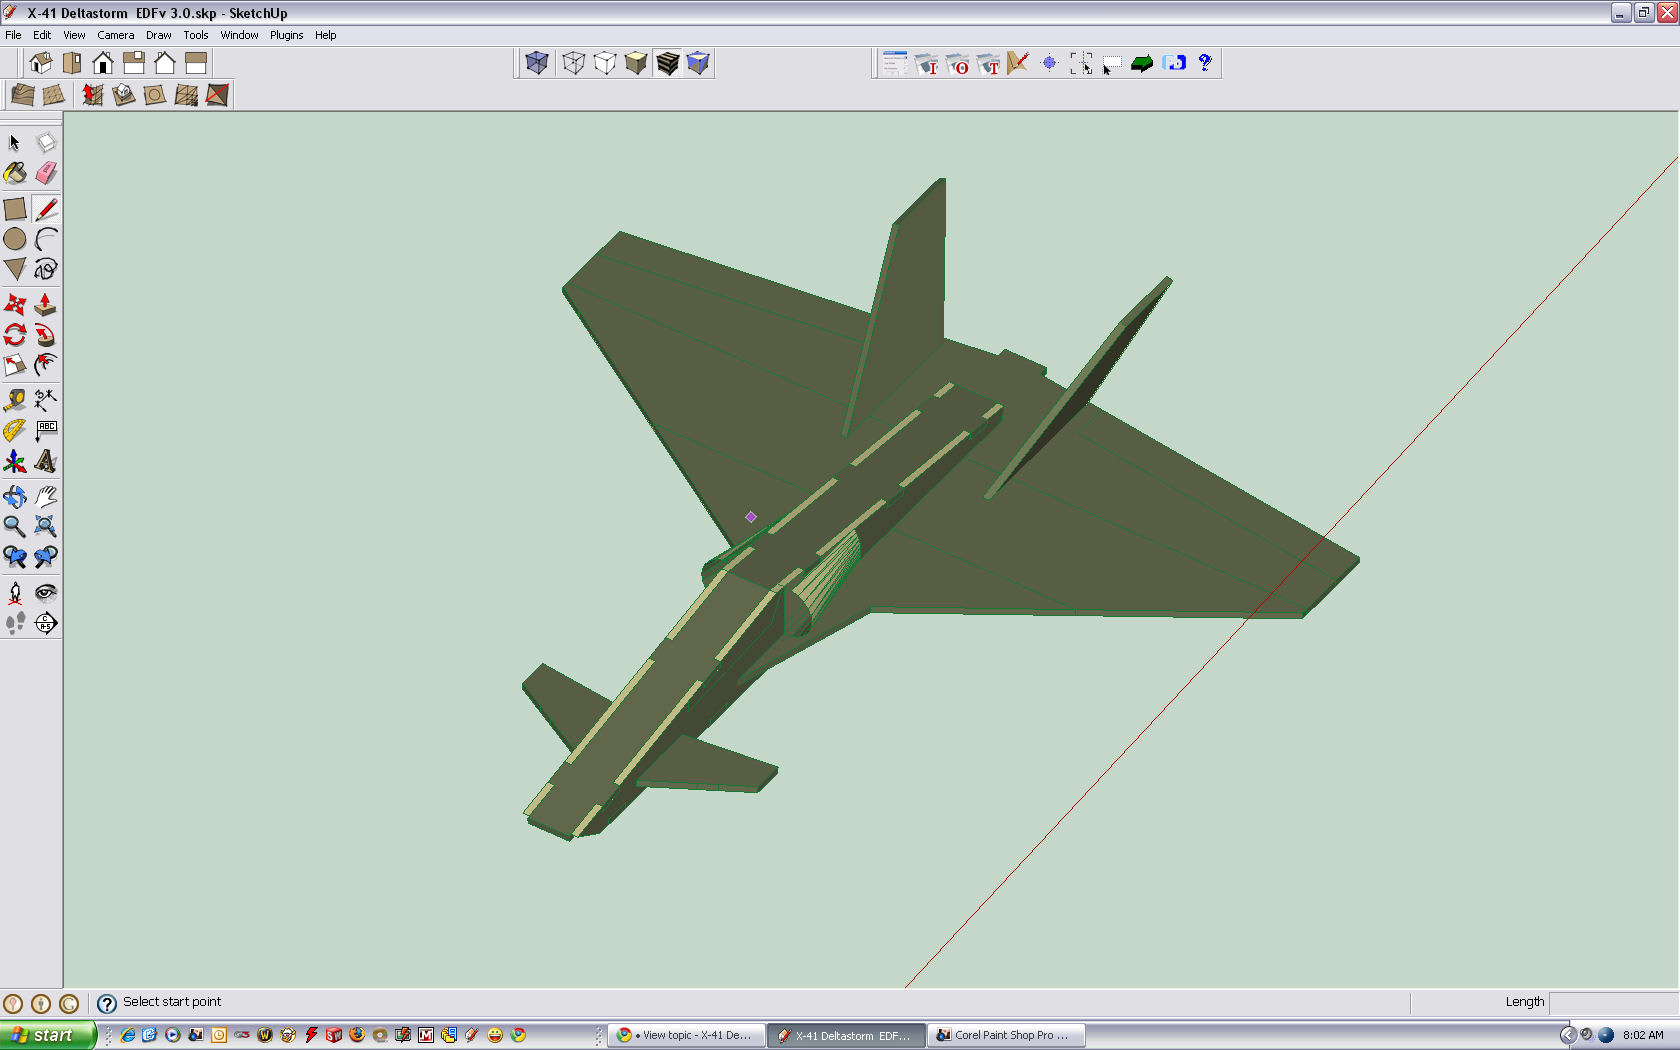Click the Zoom Extents tool

point(46,527)
